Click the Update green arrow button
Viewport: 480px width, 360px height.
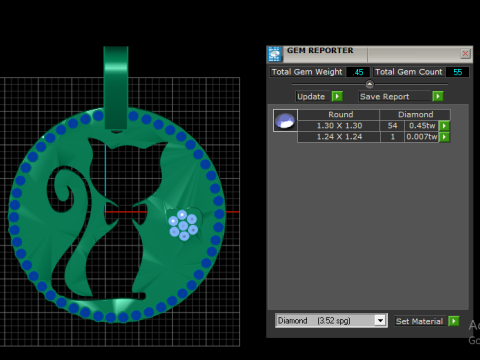[337, 96]
